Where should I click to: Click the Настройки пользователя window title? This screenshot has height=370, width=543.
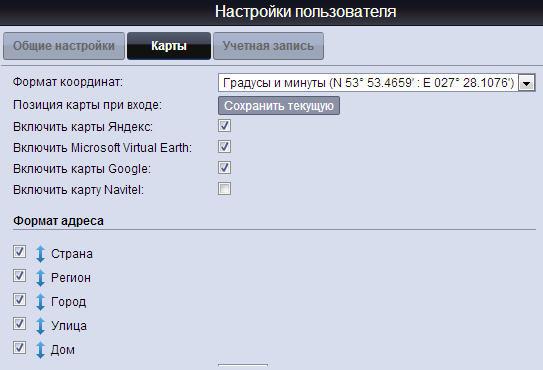(x=306, y=11)
